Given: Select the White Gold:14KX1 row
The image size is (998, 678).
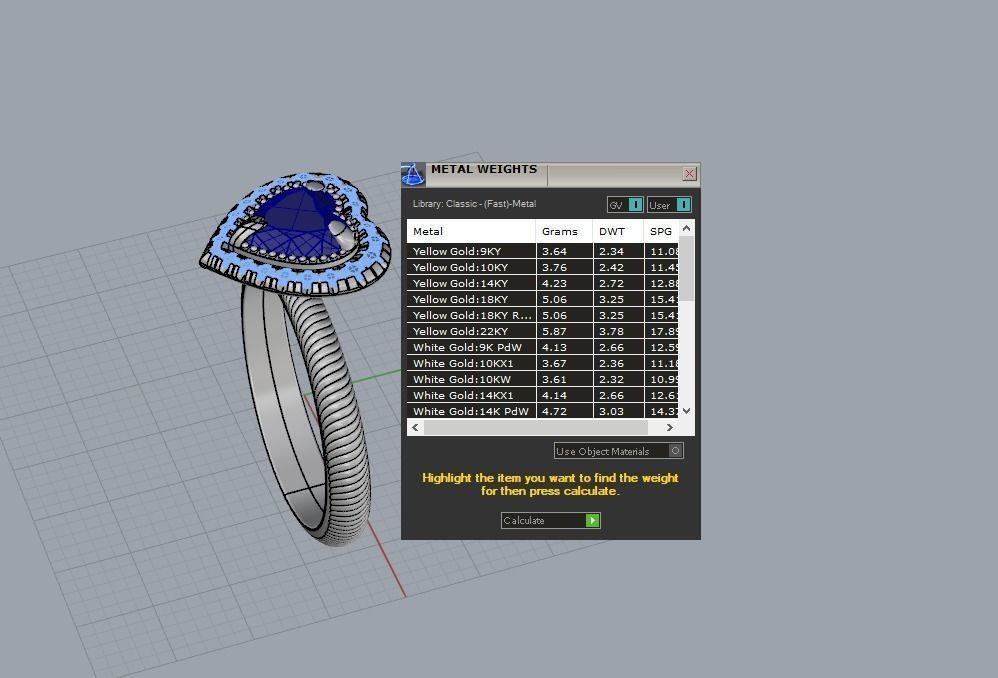Looking at the screenshot, I should point(542,395).
